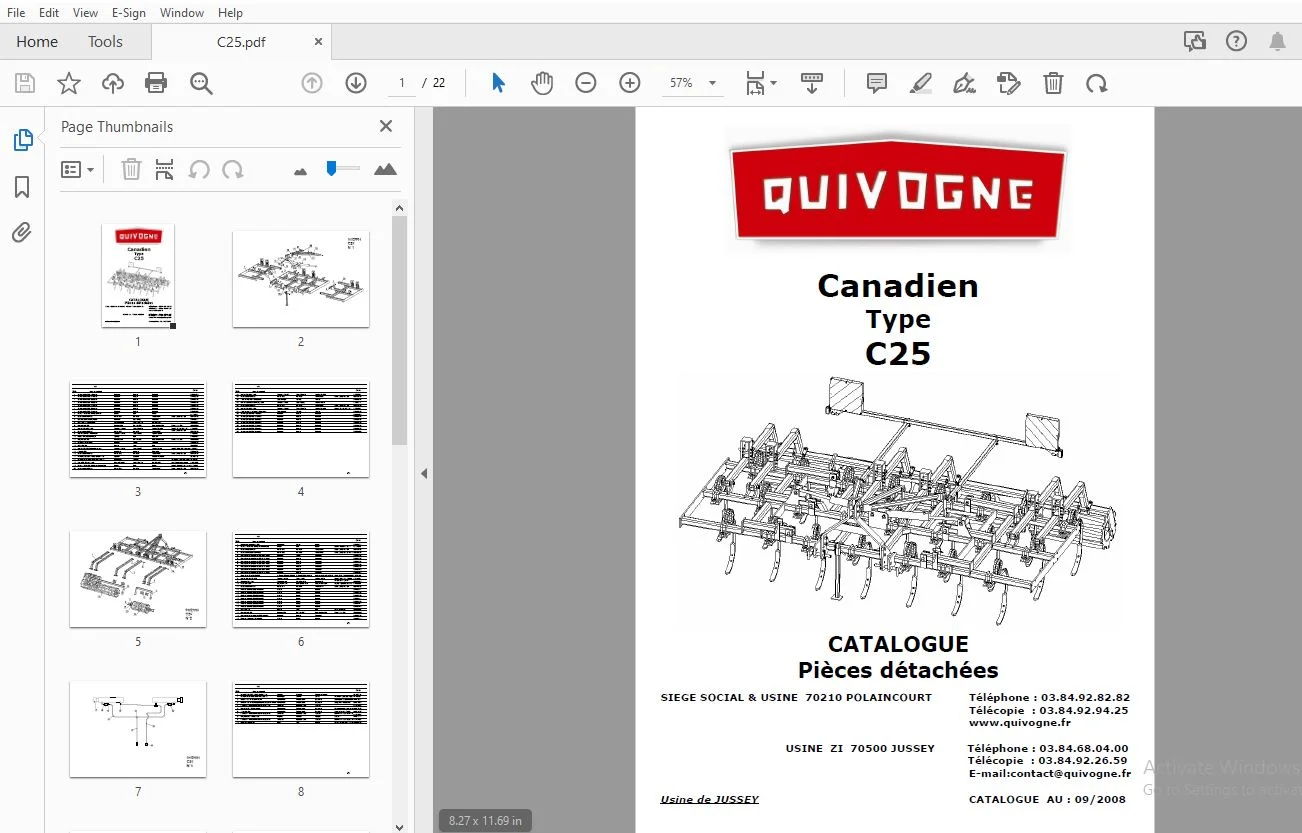Open the Bookmarks sidebar icon
The height and width of the screenshot is (833, 1302).
click(22, 187)
